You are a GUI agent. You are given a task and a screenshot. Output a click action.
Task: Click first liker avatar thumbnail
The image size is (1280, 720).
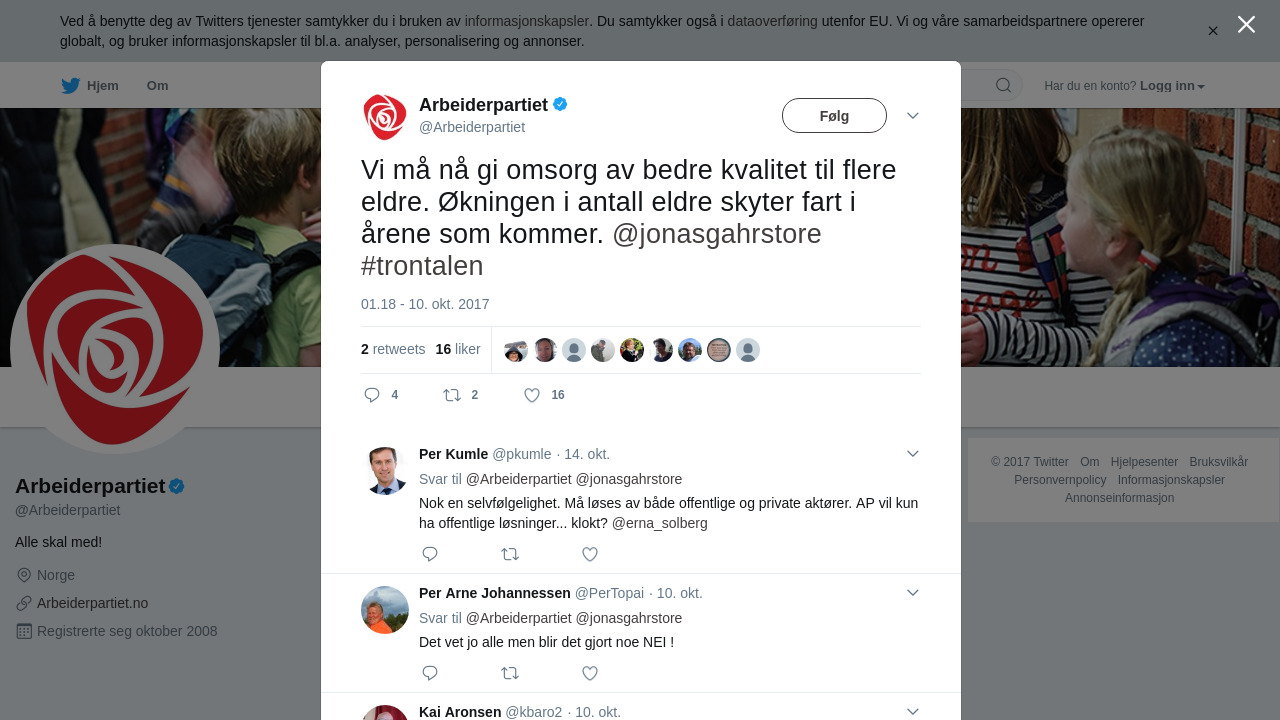coord(516,350)
